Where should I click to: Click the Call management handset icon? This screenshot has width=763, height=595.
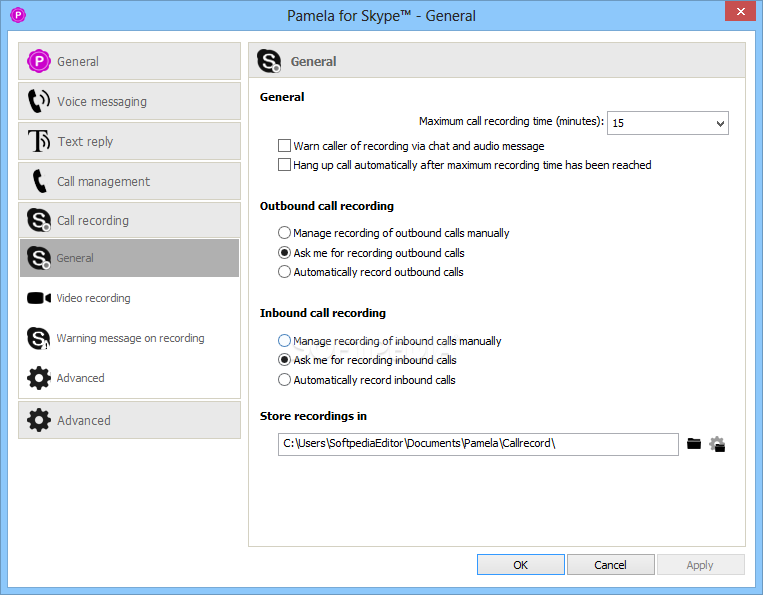[38, 181]
